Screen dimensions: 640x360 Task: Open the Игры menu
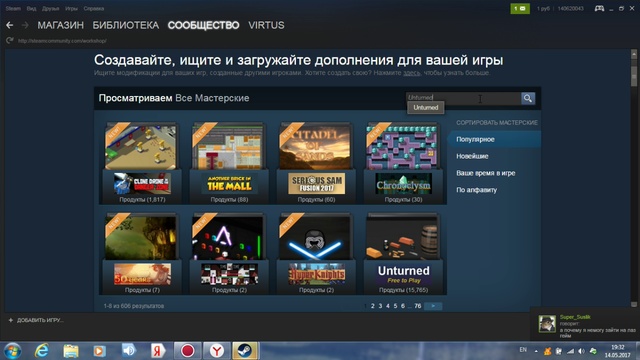tap(71, 9)
